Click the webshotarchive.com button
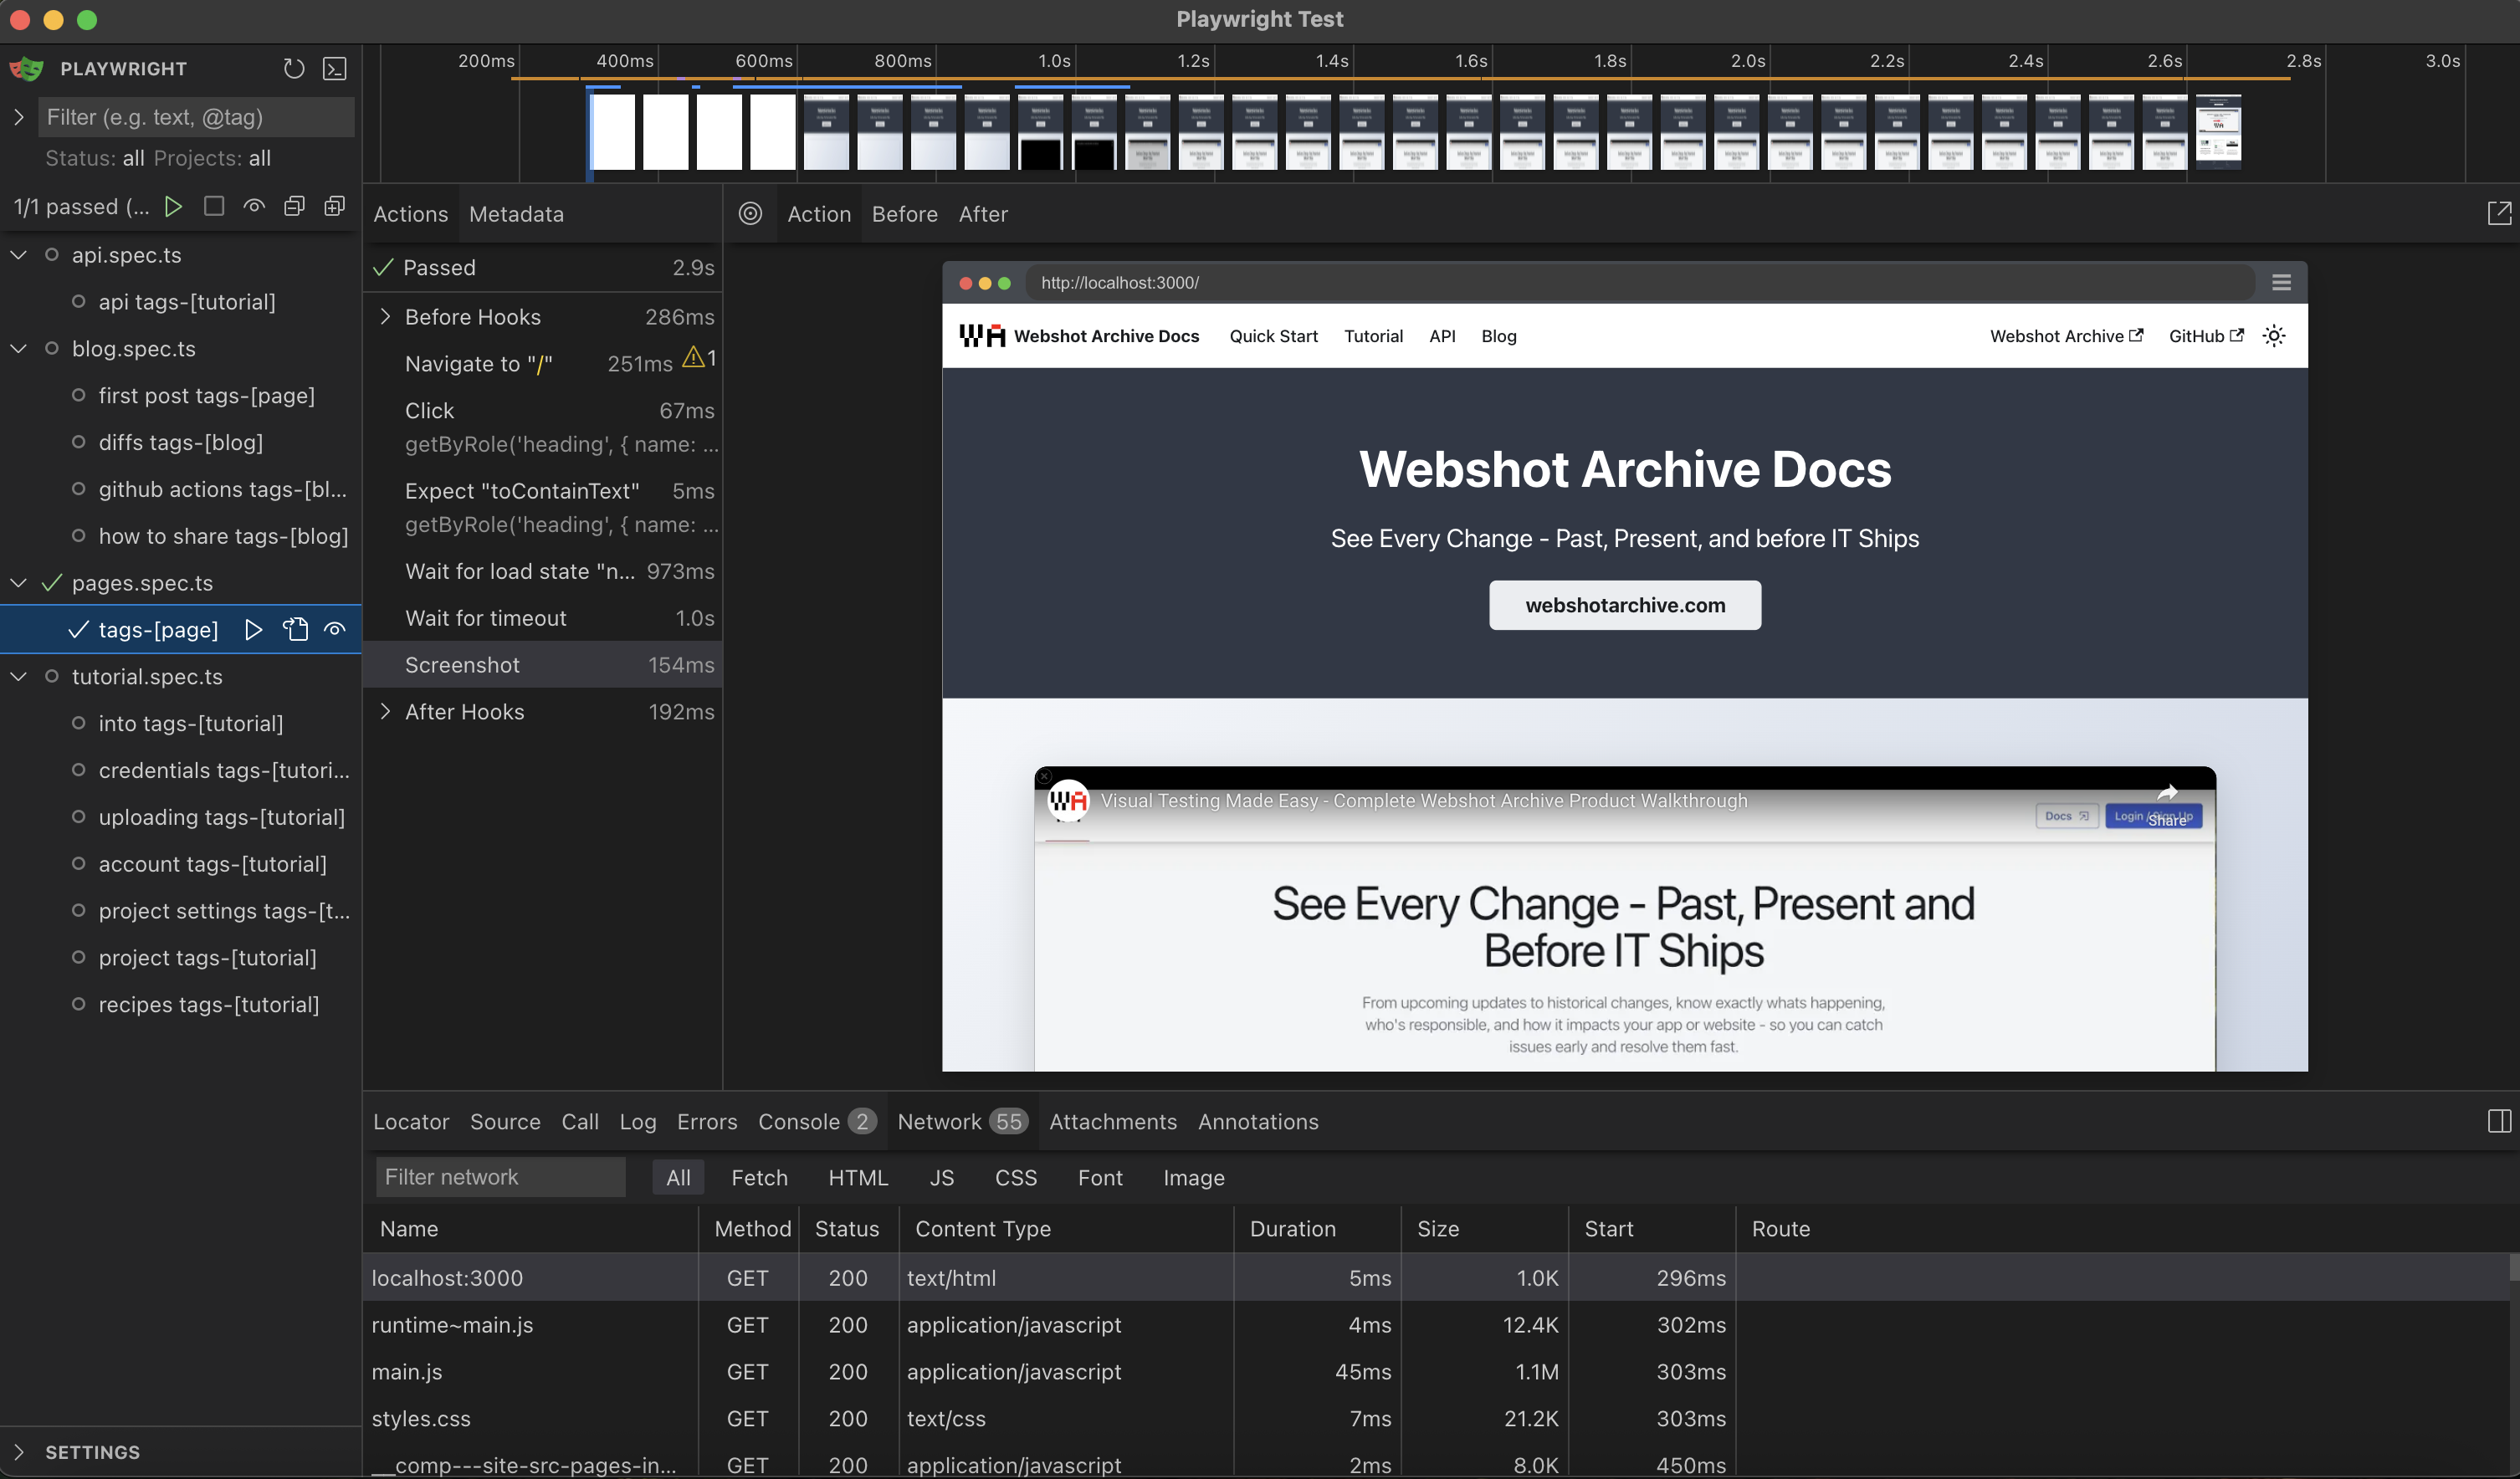 (x=1624, y=605)
